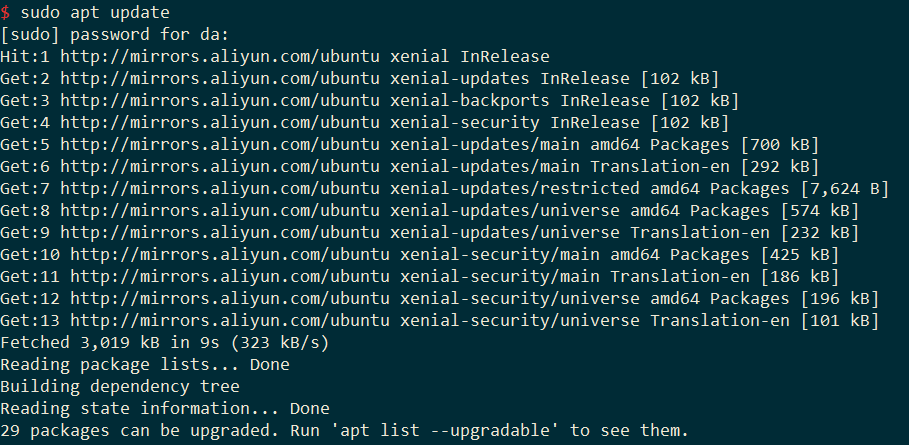Click the '[232 kB]' size on Get:9
The width and height of the screenshot is (909, 445).
point(819,233)
